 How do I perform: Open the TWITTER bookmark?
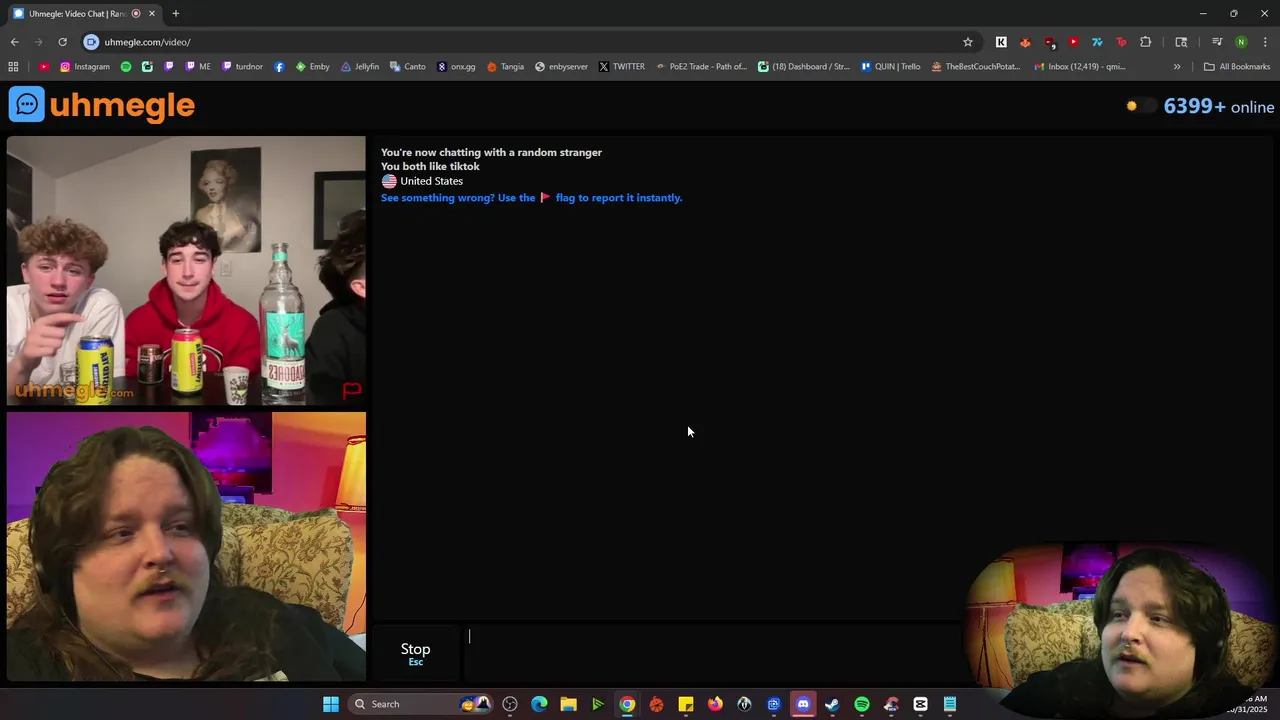pos(622,67)
